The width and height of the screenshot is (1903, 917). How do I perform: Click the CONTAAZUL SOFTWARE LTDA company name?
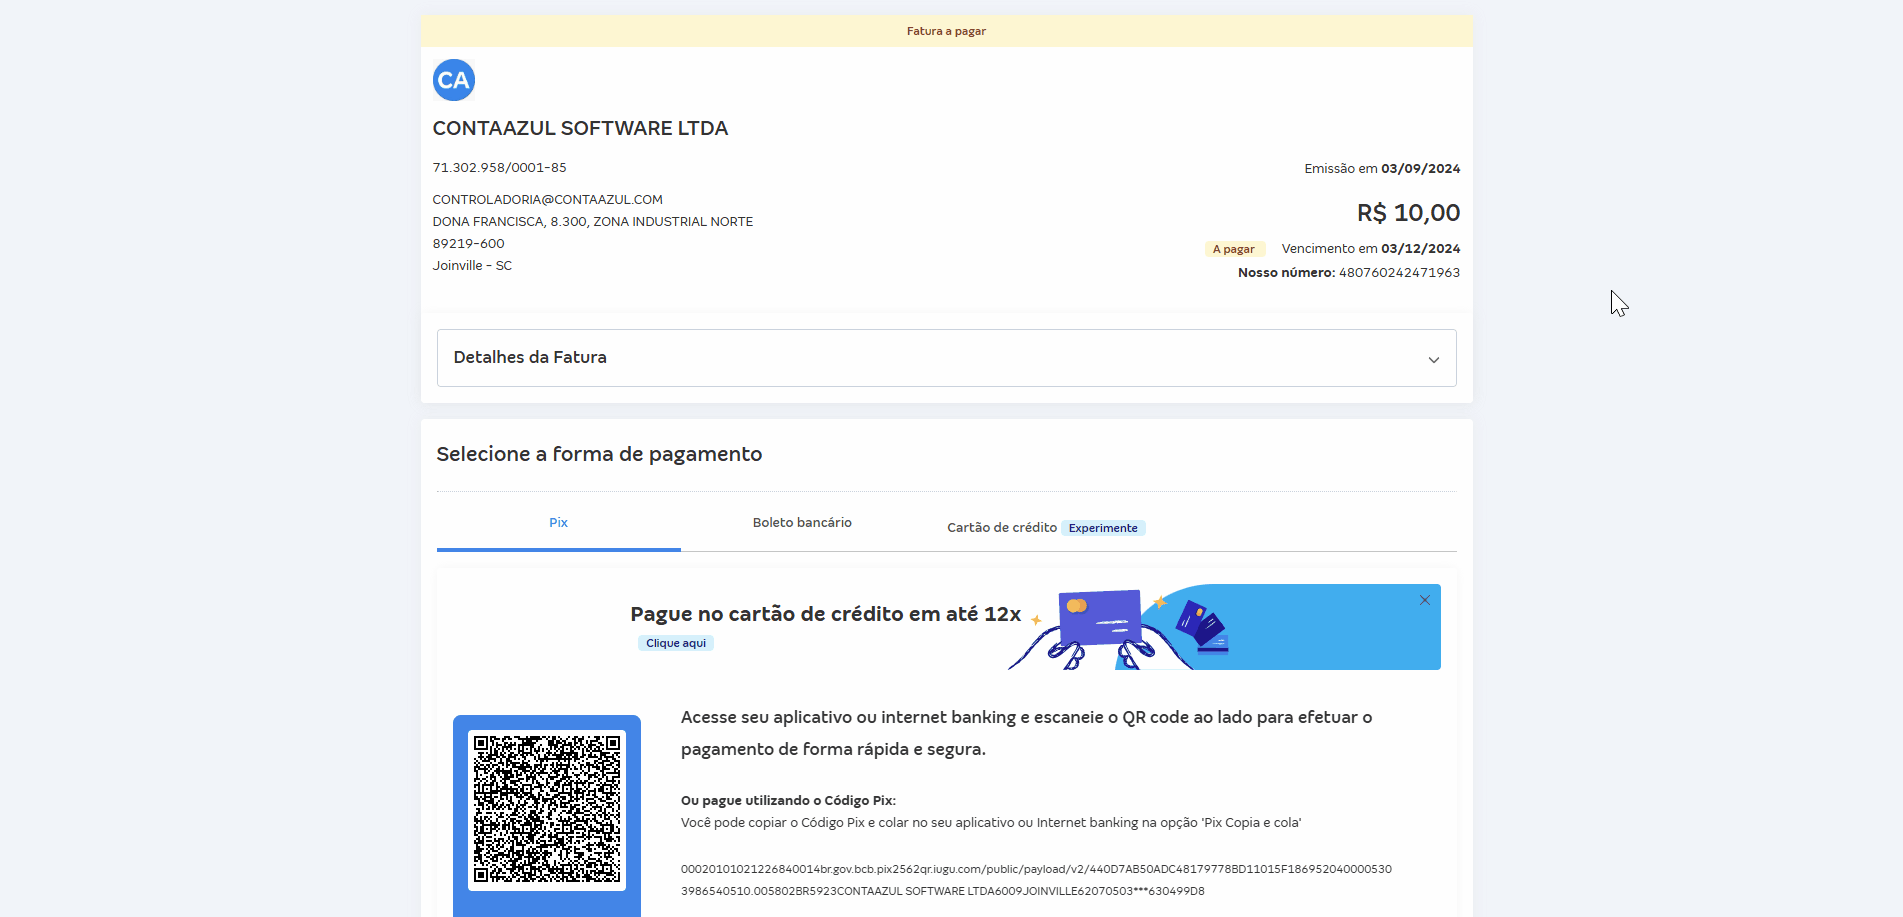coord(580,128)
